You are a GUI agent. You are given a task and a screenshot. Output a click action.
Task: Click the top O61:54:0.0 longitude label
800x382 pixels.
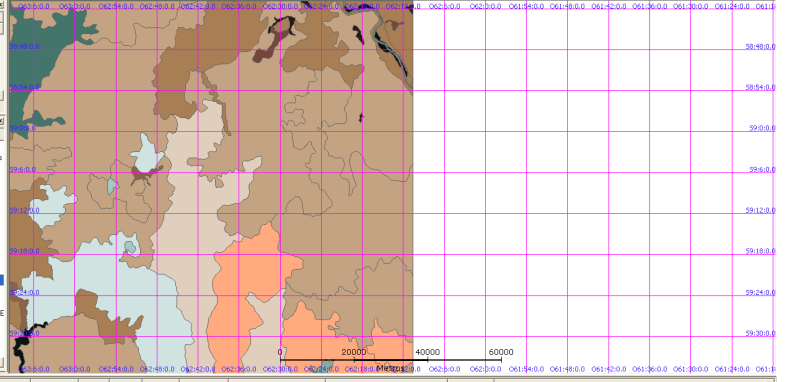coord(527,6)
